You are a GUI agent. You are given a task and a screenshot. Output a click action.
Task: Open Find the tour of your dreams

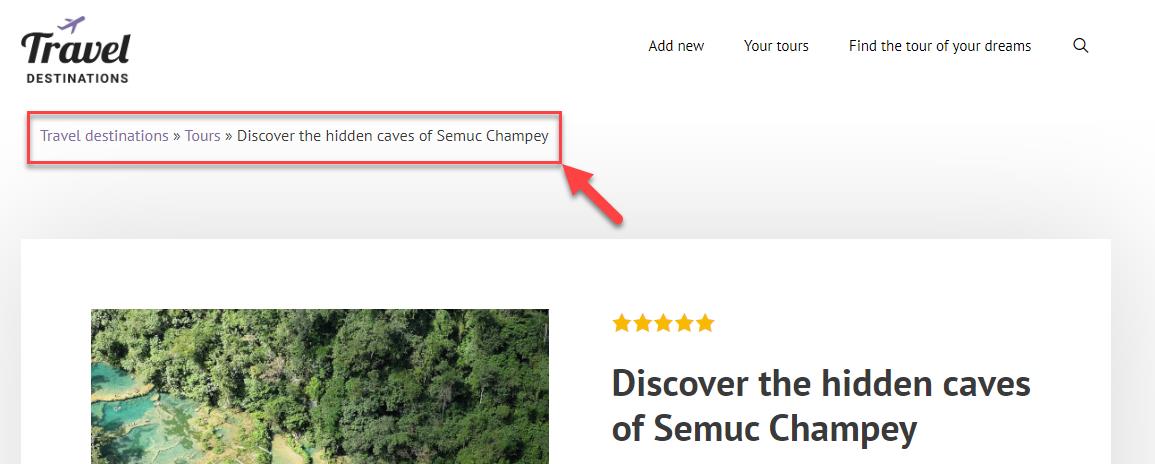pos(940,46)
